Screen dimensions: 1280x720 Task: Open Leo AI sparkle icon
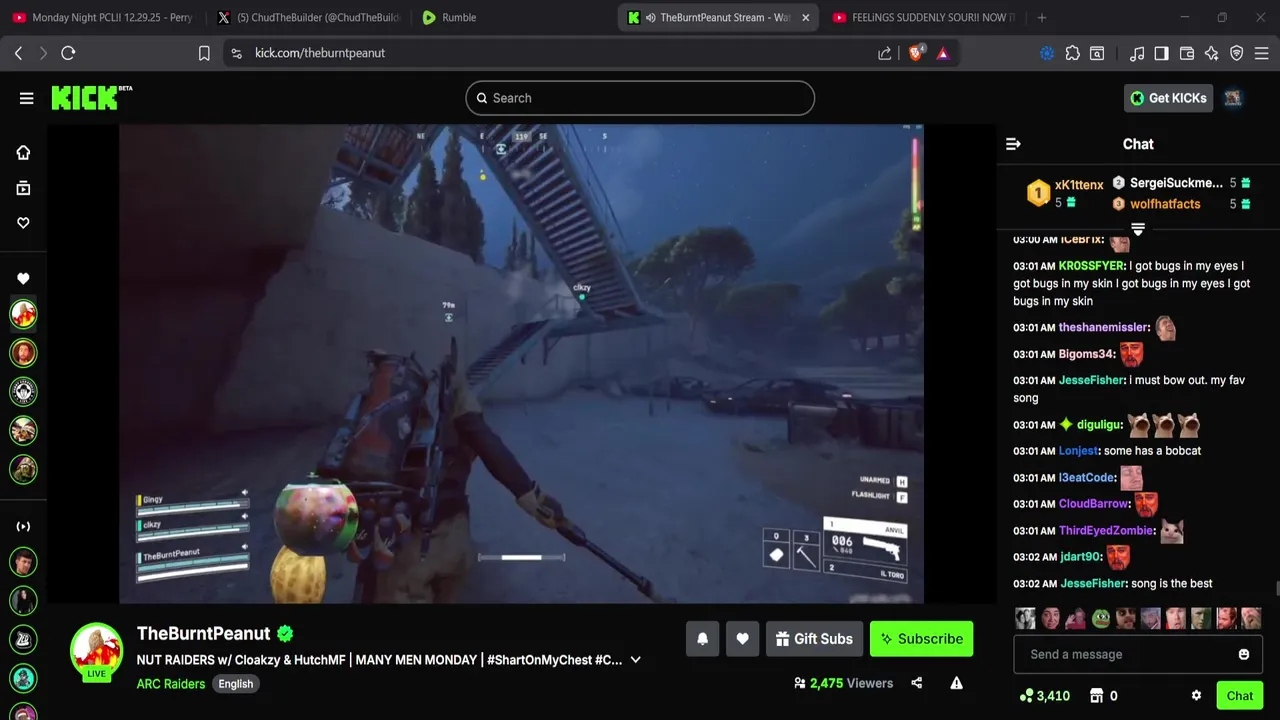(1211, 53)
